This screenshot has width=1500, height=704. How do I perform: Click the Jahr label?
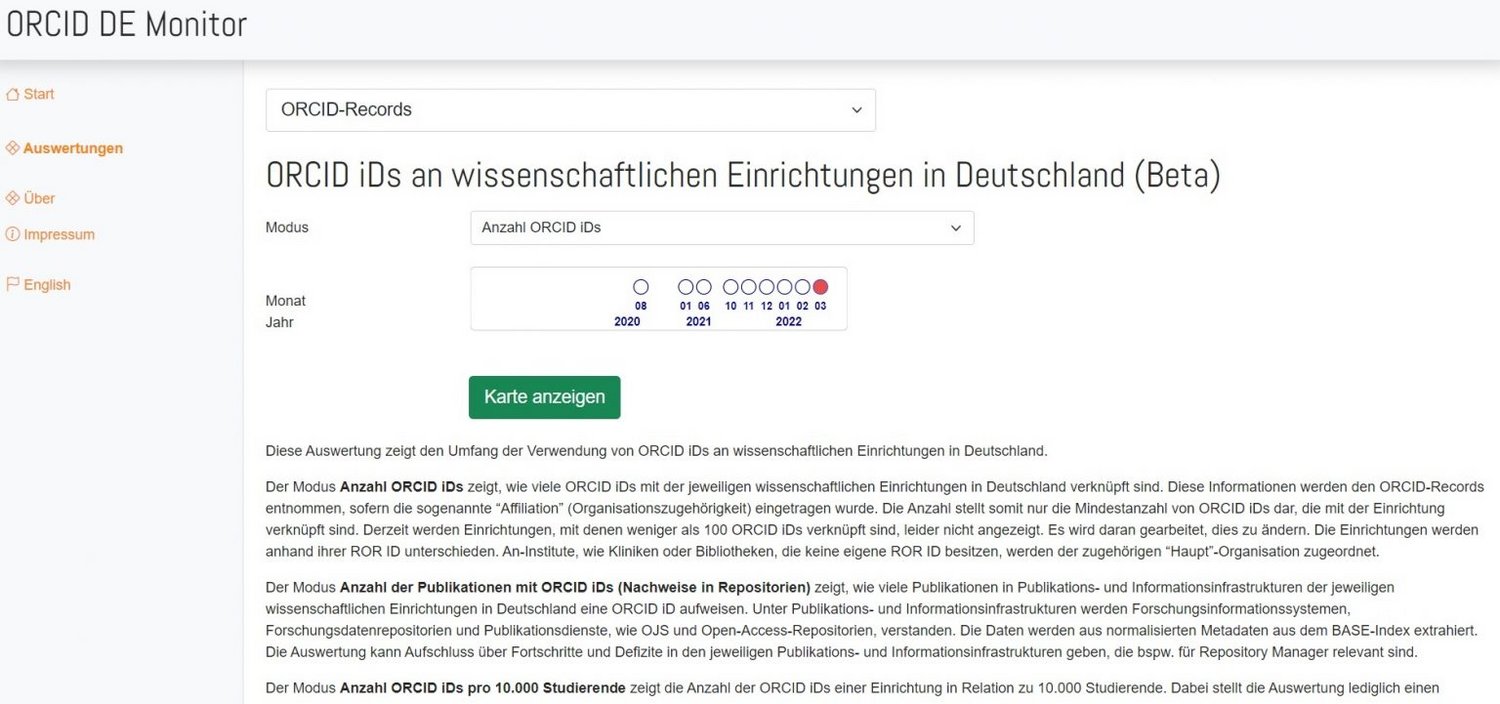(x=280, y=323)
